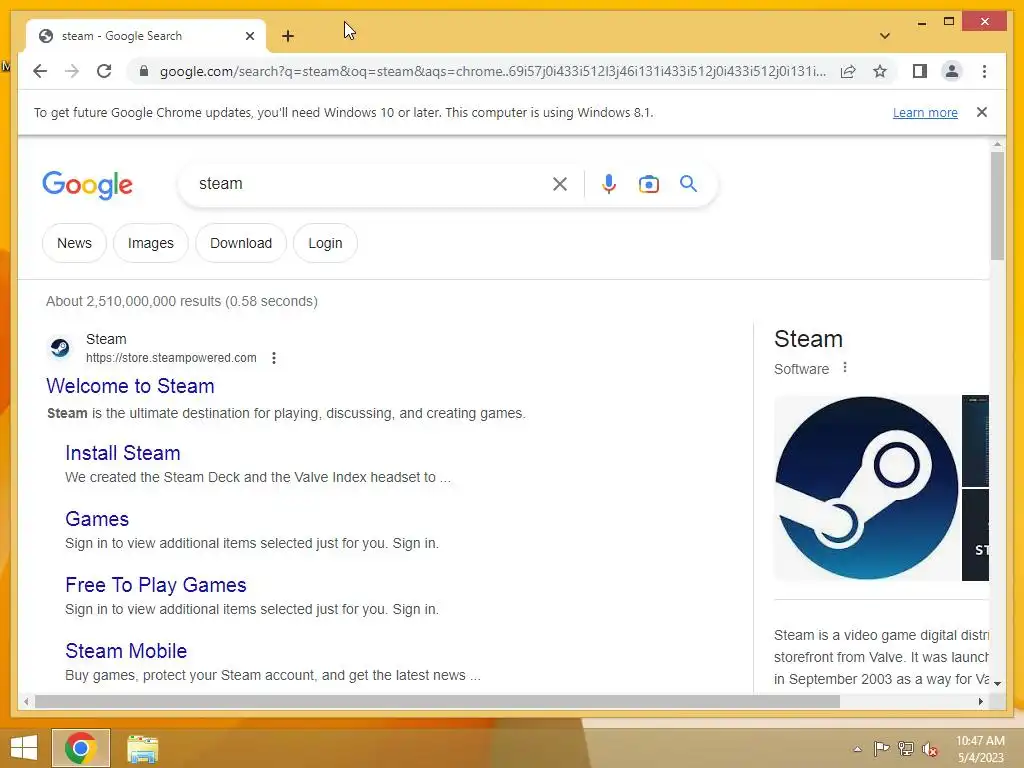Open the Games sitelink
This screenshot has height=768, width=1024.
(x=97, y=519)
